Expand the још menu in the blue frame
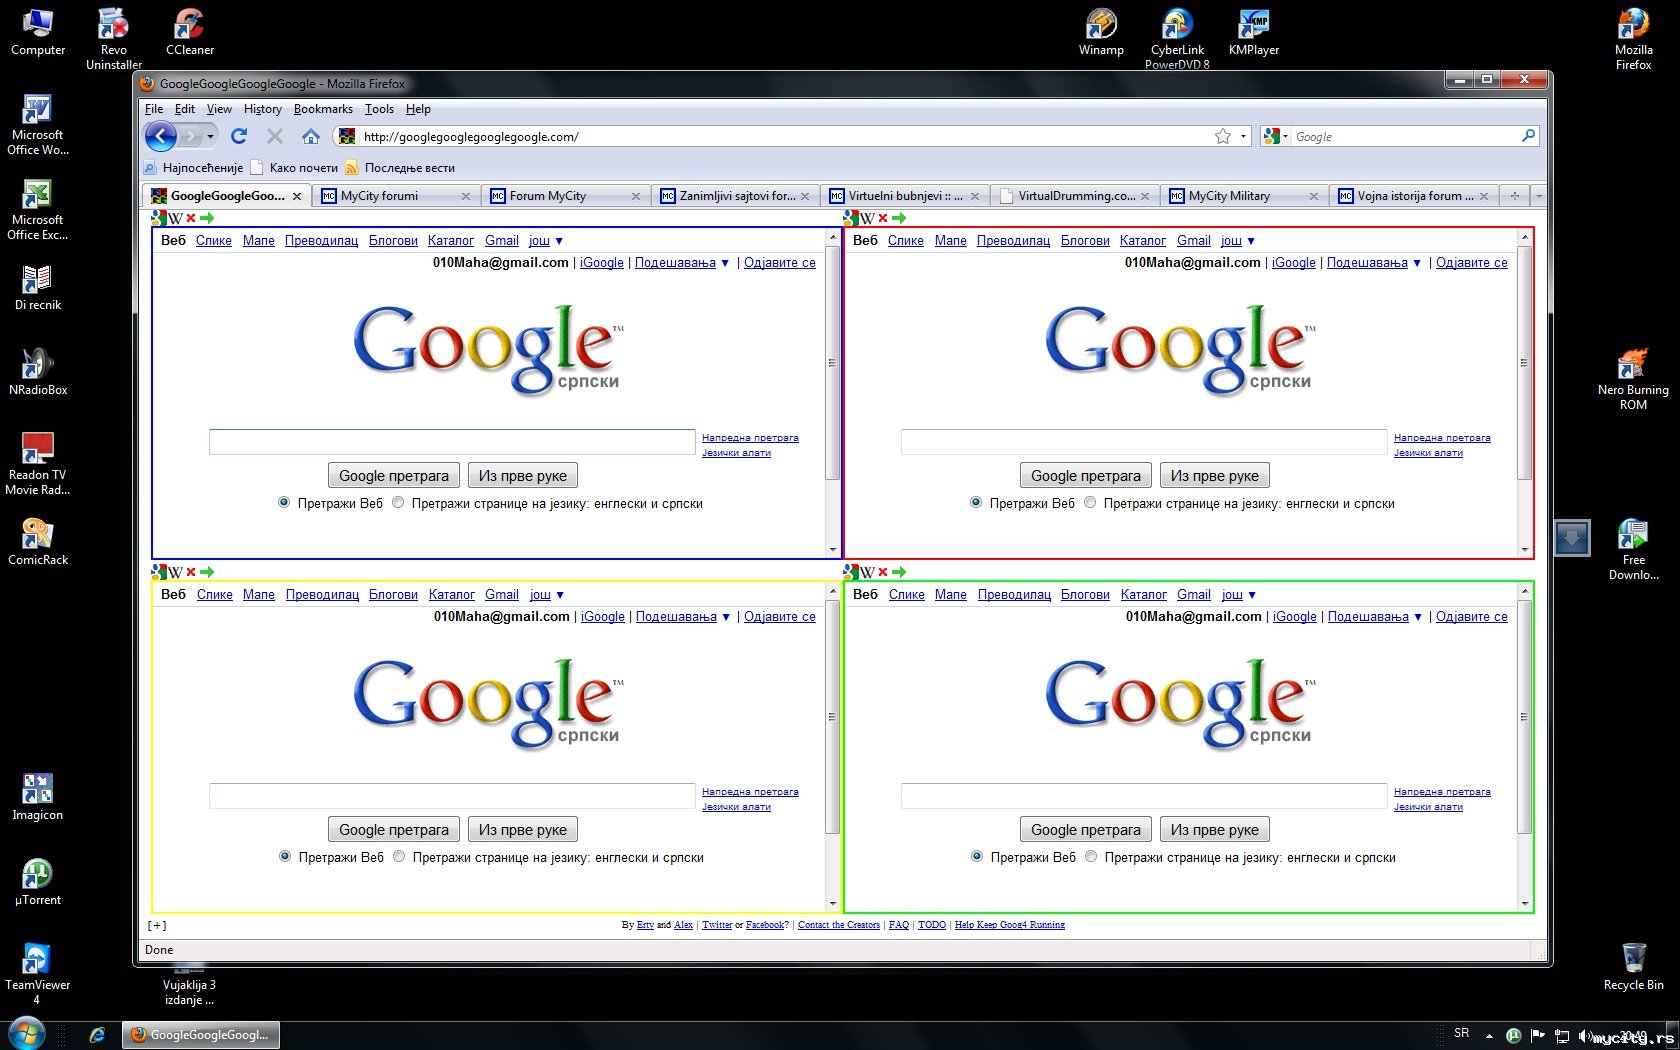The width and height of the screenshot is (1680, 1050). [x=546, y=241]
